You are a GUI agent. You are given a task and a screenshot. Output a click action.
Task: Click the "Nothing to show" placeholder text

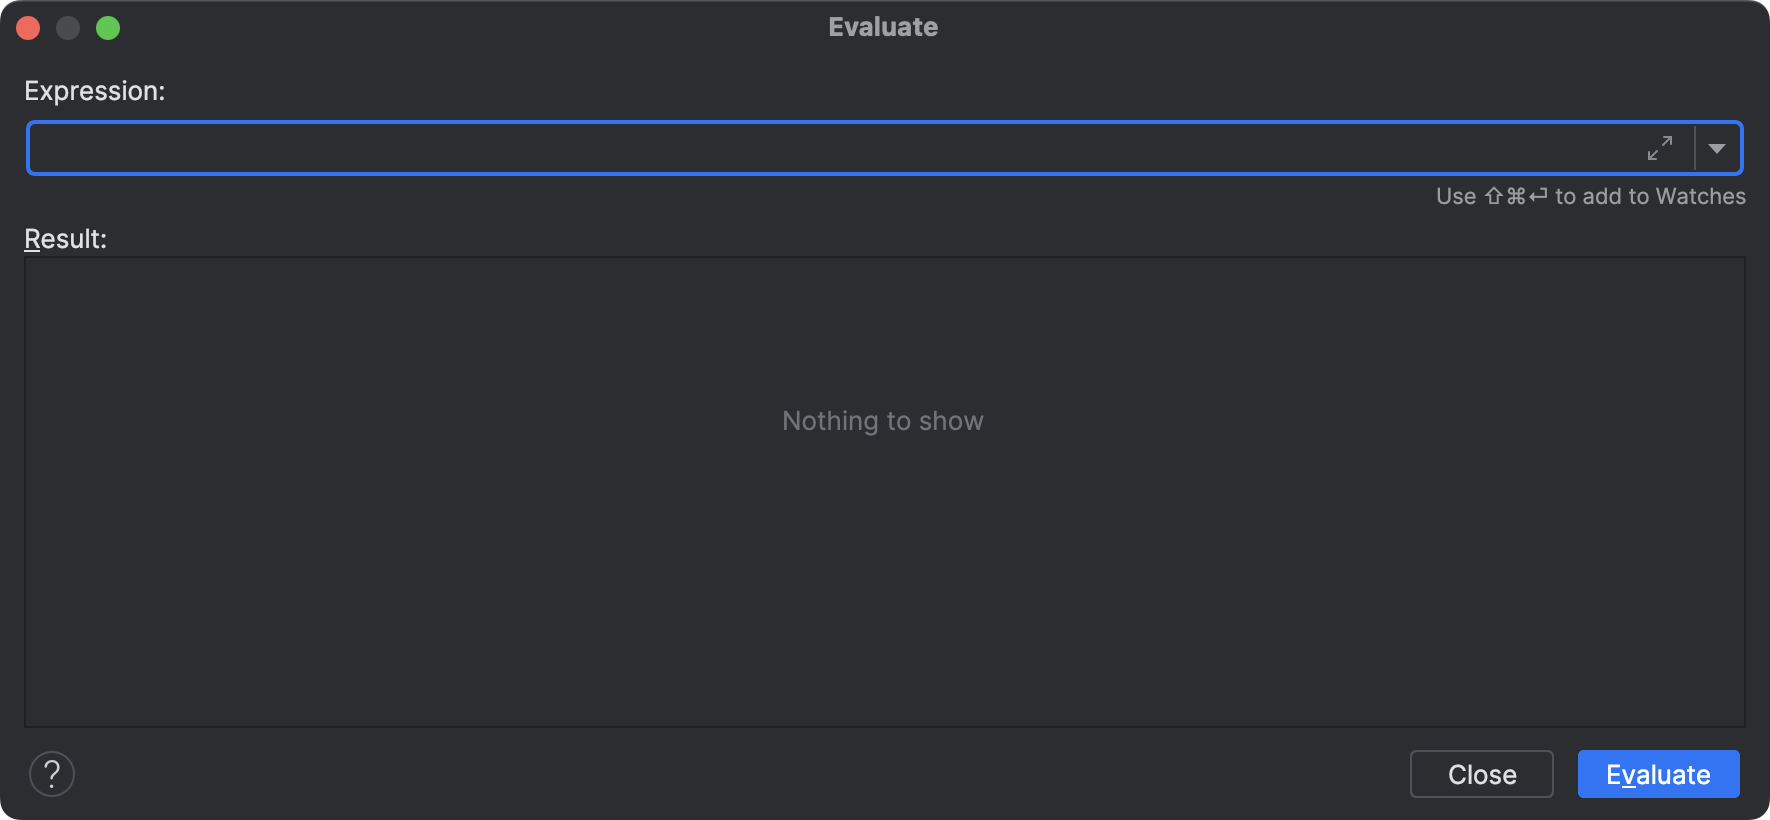tap(883, 421)
